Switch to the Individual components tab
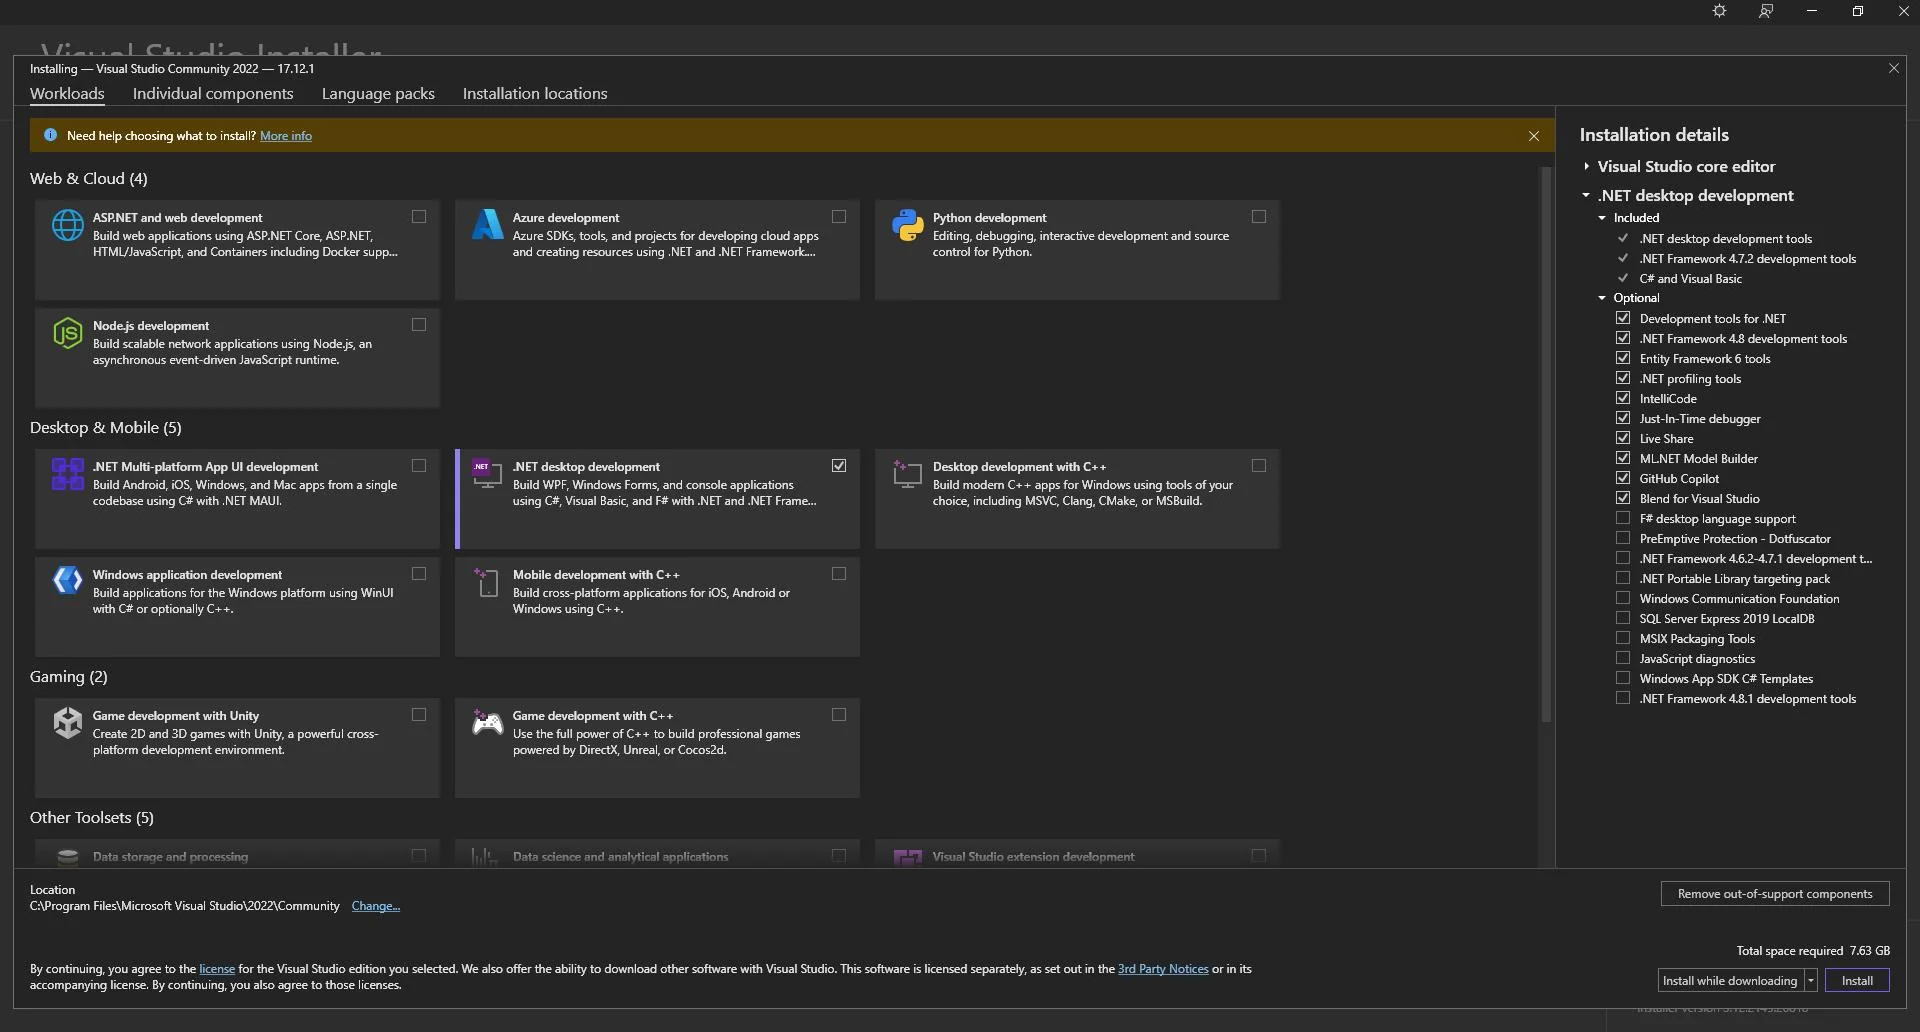 [x=212, y=93]
